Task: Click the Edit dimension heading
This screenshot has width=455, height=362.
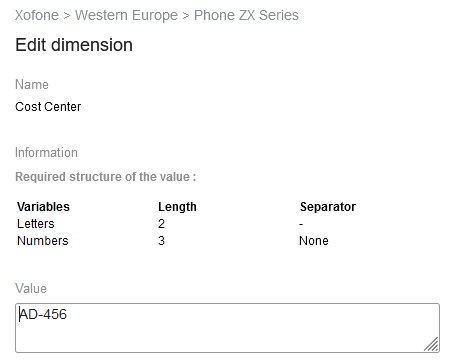Action: point(74,45)
